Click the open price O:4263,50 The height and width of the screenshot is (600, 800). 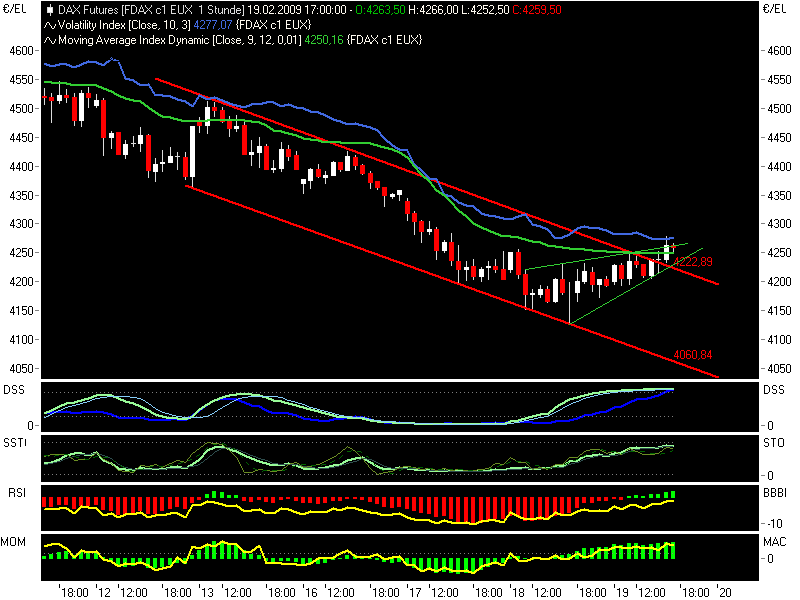click(x=380, y=10)
